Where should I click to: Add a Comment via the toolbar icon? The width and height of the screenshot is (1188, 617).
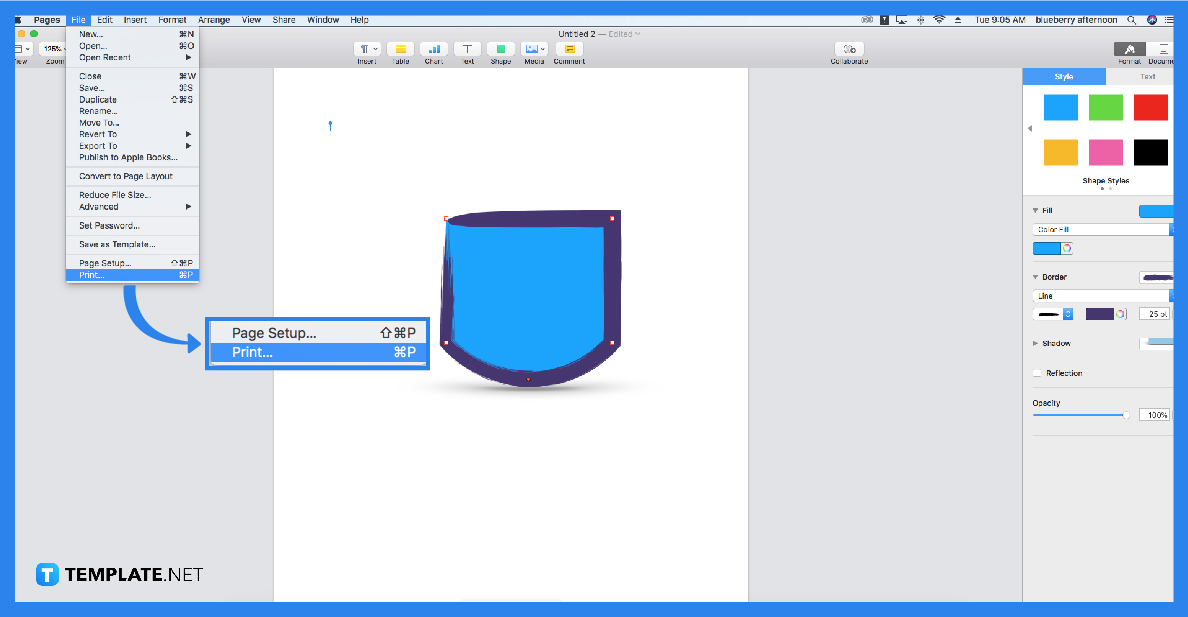click(x=568, y=48)
